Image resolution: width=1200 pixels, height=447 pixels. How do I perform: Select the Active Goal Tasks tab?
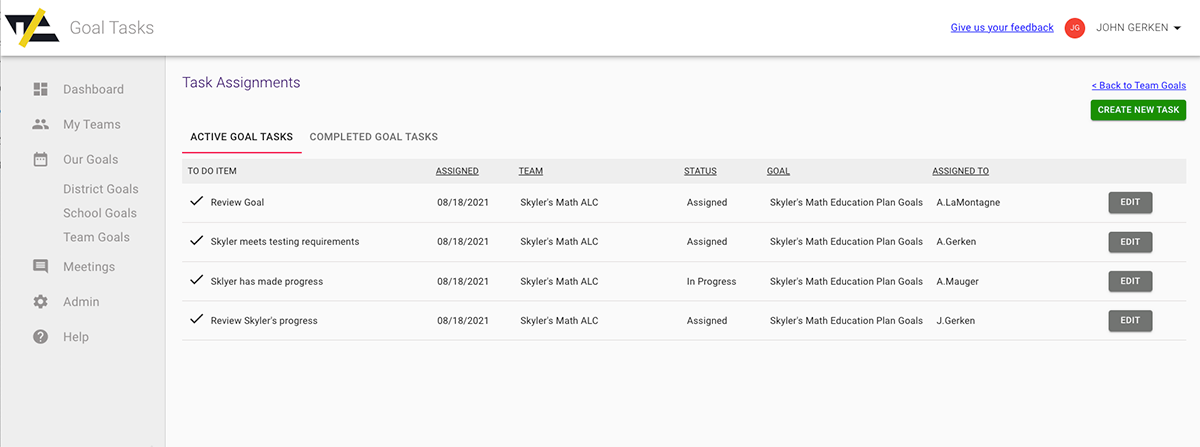point(242,137)
